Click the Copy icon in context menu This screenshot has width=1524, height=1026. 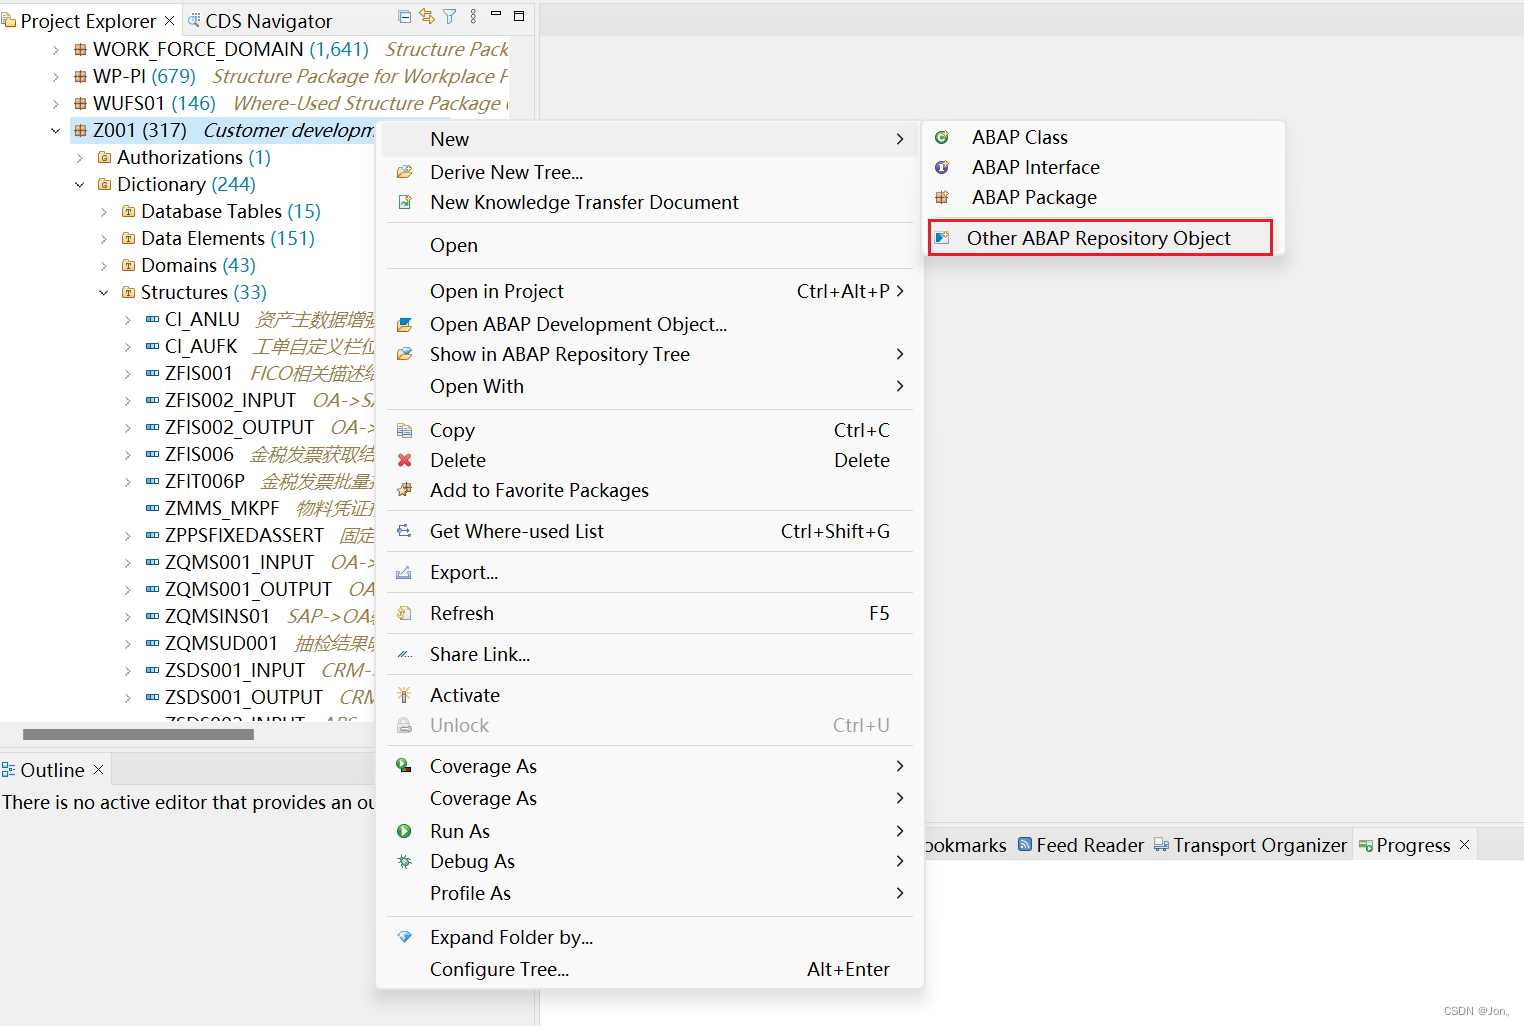click(405, 430)
